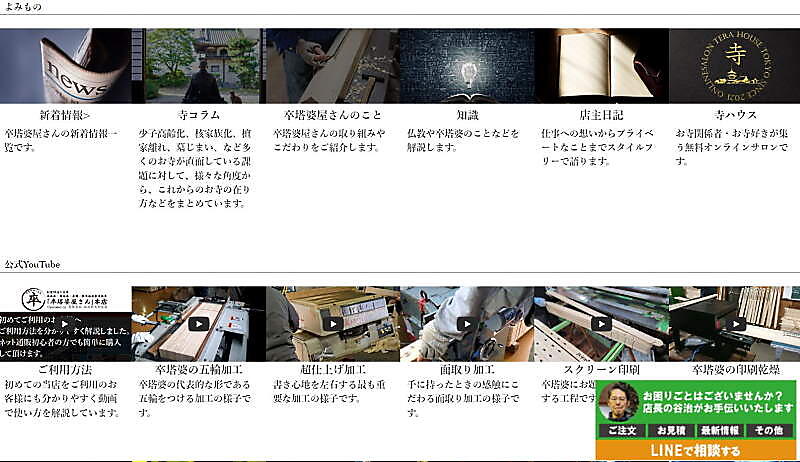800x462 pixels.
Task: Open the news newspaper thumbnail
Action: (x=66, y=66)
